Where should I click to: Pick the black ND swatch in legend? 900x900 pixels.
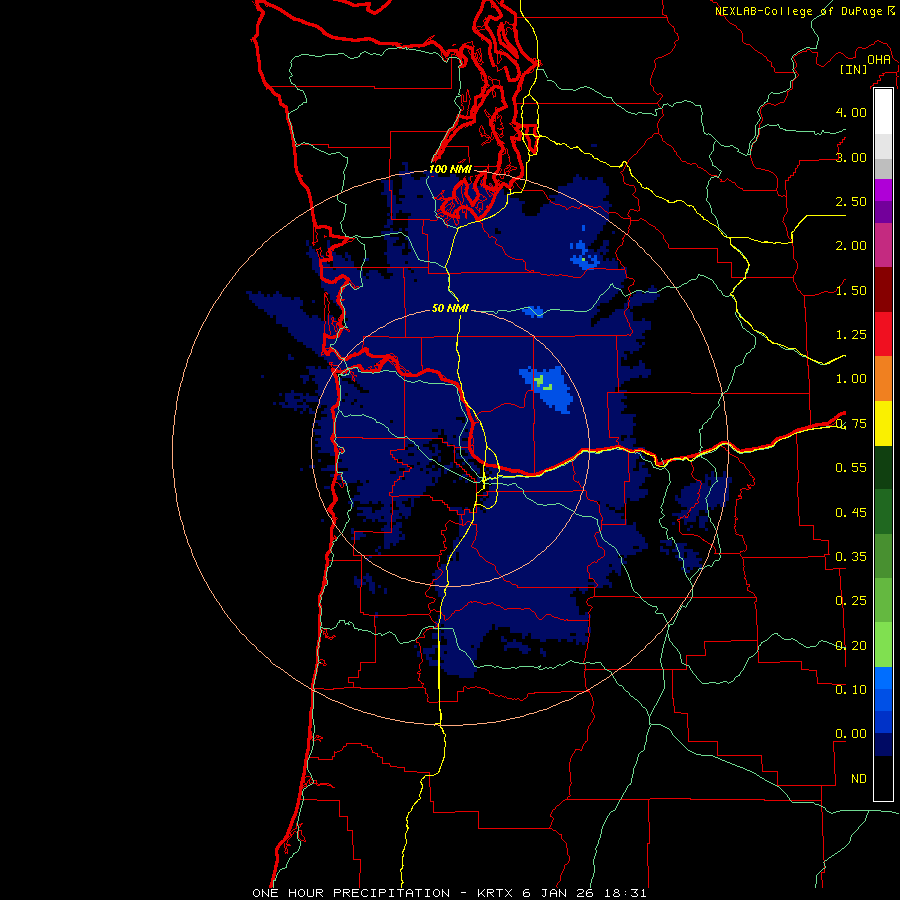(x=883, y=778)
